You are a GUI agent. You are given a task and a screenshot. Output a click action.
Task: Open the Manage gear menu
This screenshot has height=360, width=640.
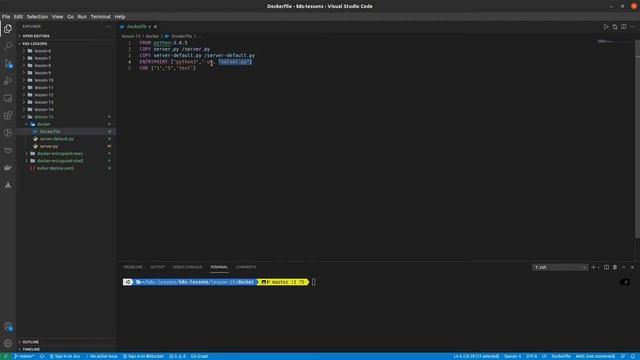8,343
